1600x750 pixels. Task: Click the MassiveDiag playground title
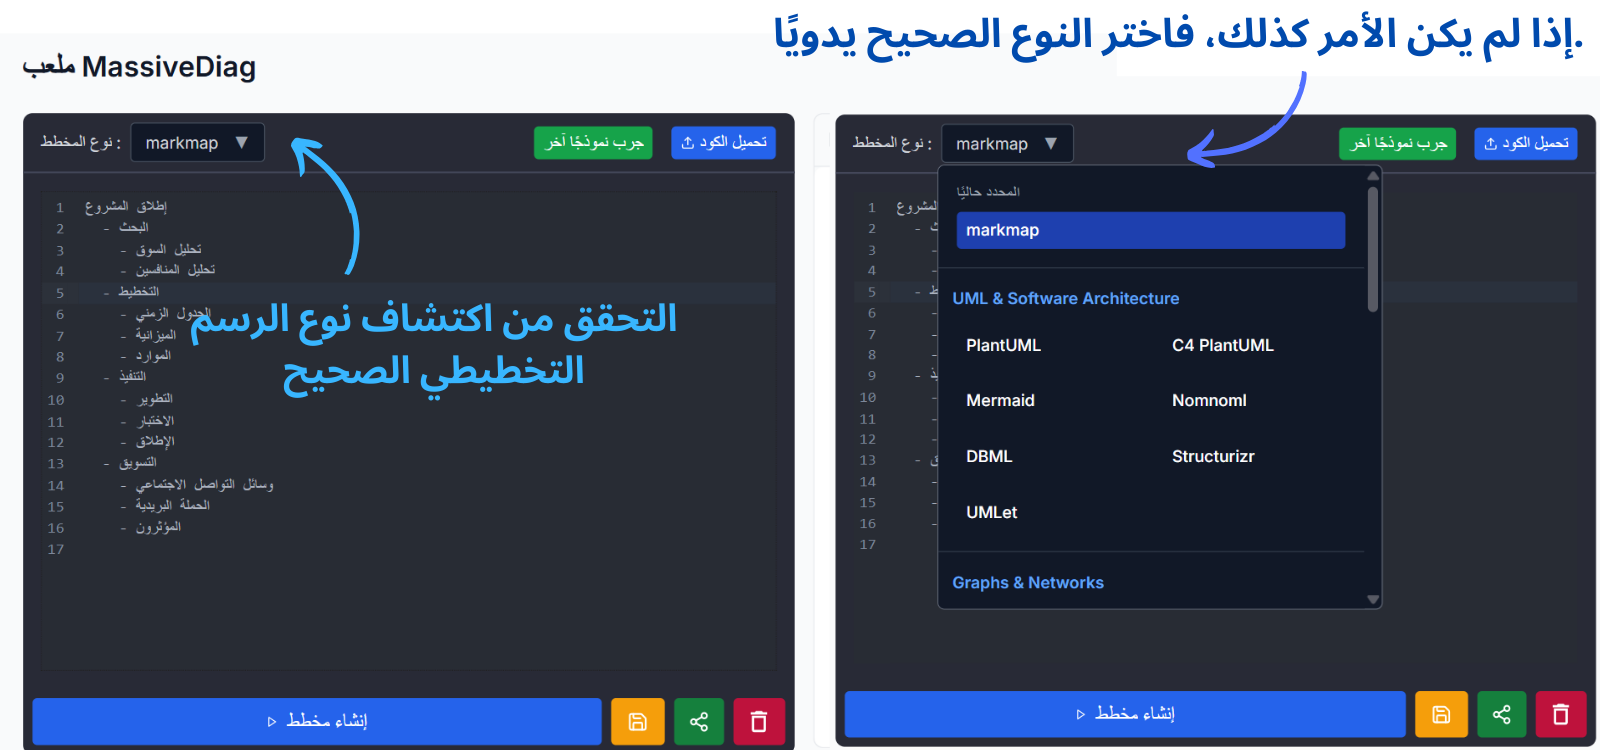coord(139,66)
